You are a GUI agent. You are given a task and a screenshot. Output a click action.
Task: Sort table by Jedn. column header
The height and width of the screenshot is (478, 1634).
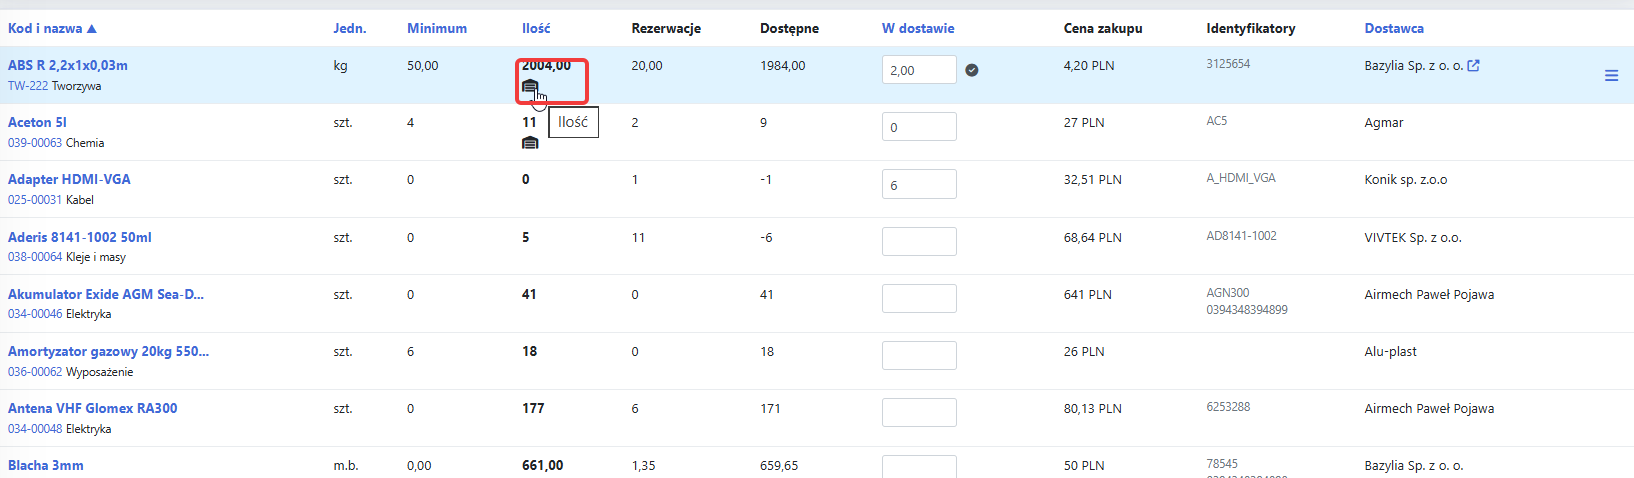[350, 28]
